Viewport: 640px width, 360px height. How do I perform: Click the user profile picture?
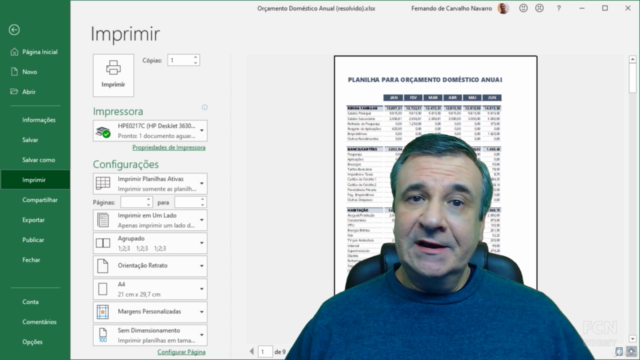tap(503, 9)
